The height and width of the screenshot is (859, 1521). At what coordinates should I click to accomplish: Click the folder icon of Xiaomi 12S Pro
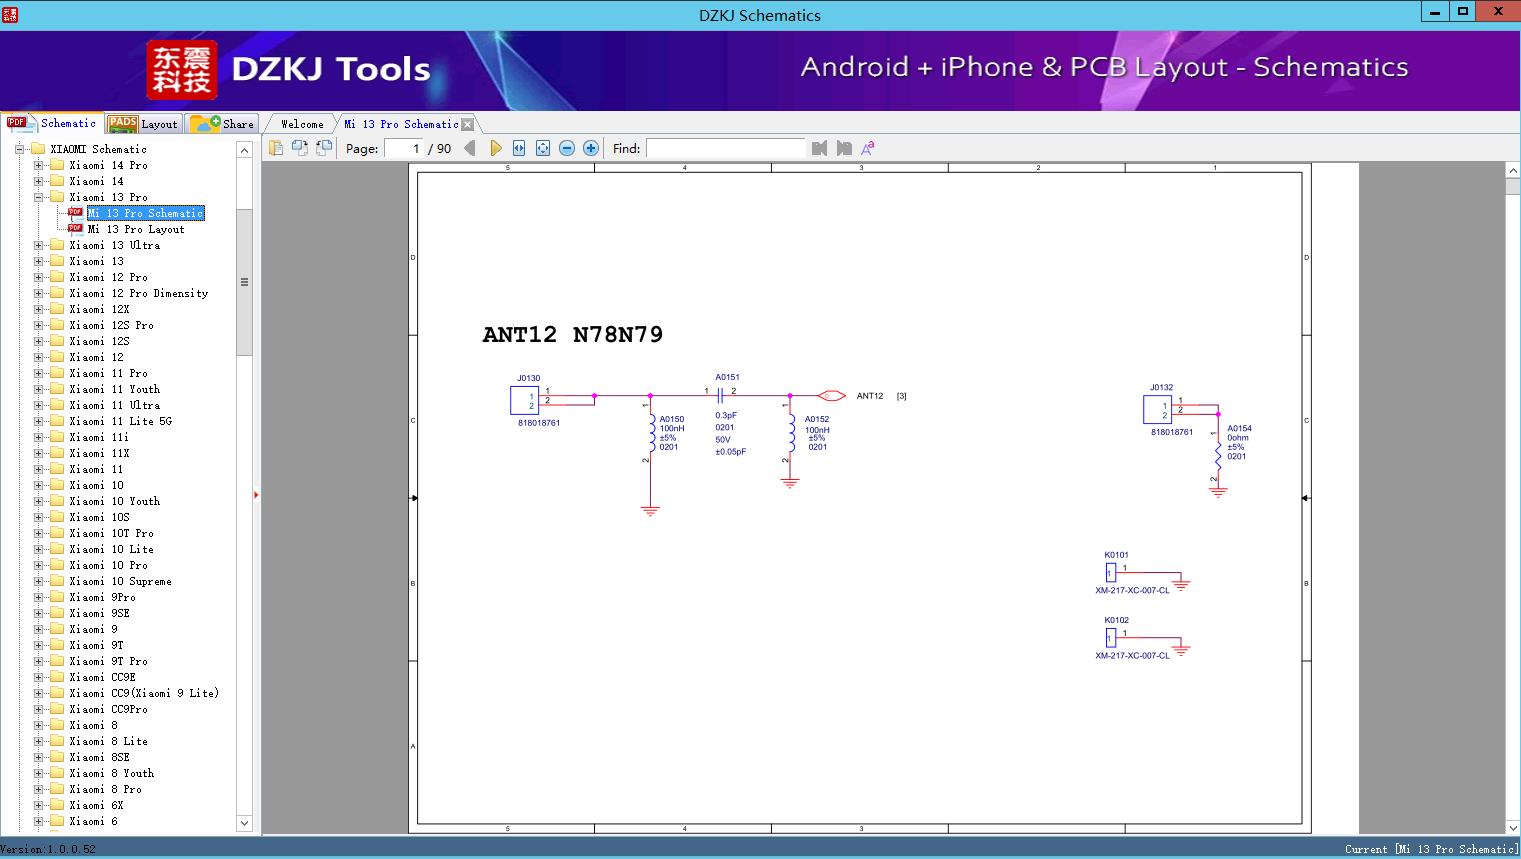(57, 325)
